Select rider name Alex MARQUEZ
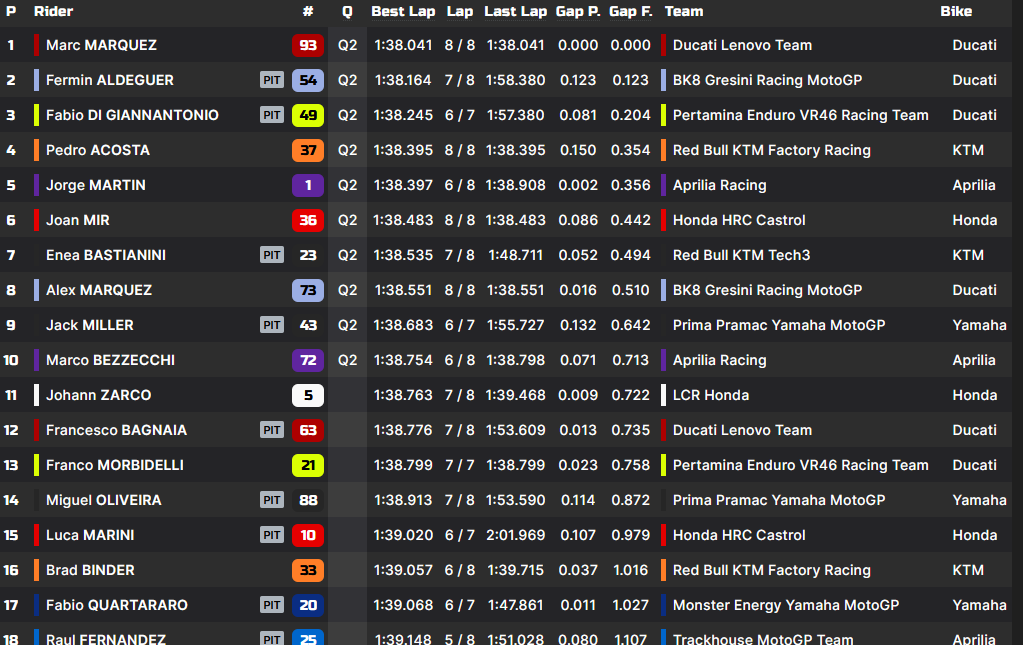 point(99,290)
